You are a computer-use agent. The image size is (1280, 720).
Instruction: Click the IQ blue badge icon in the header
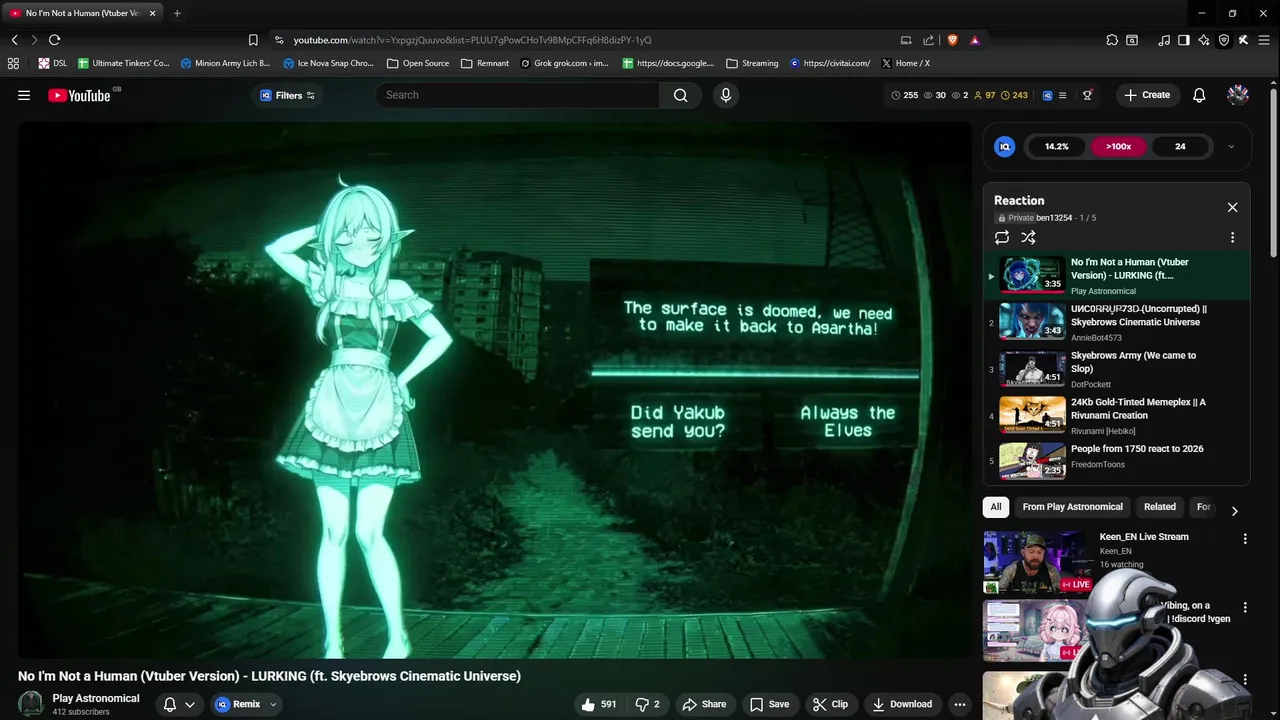click(x=1047, y=95)
